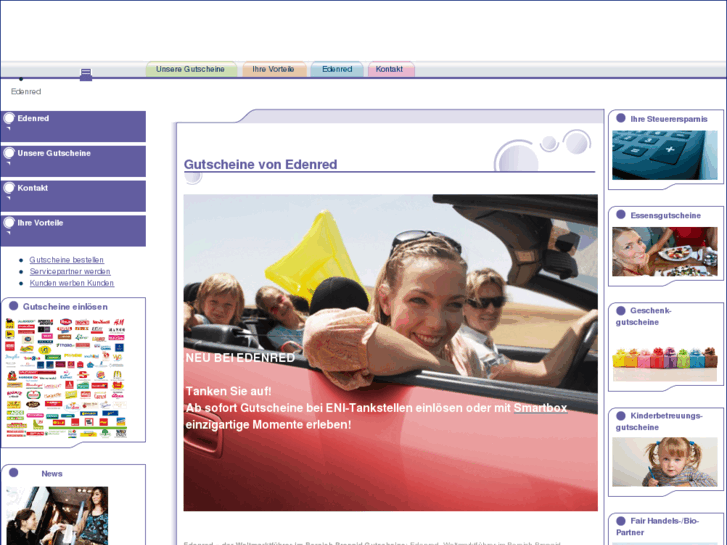Viewport: 727px width, 545px height.
Task: Open the News shopping photo
Action: 57,515
